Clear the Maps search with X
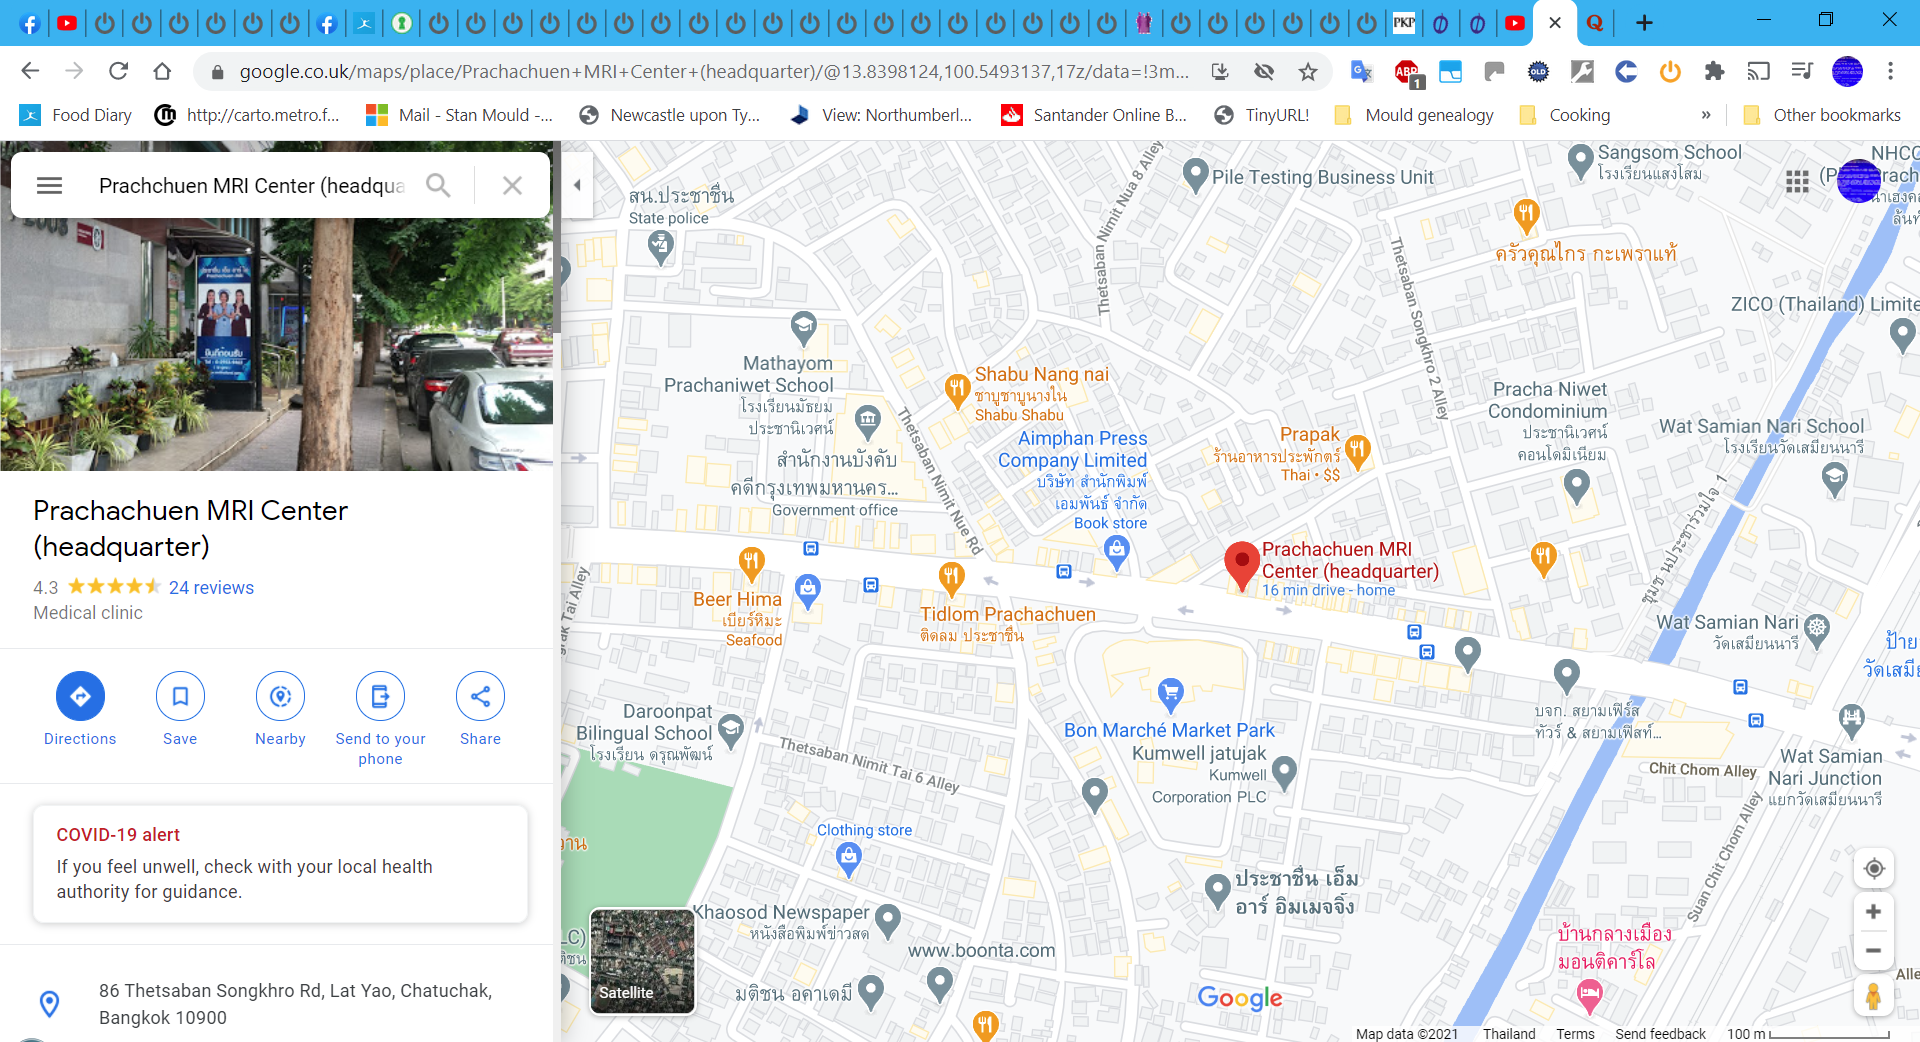Screen dimensions: 1920x1042 coord(512,185)
